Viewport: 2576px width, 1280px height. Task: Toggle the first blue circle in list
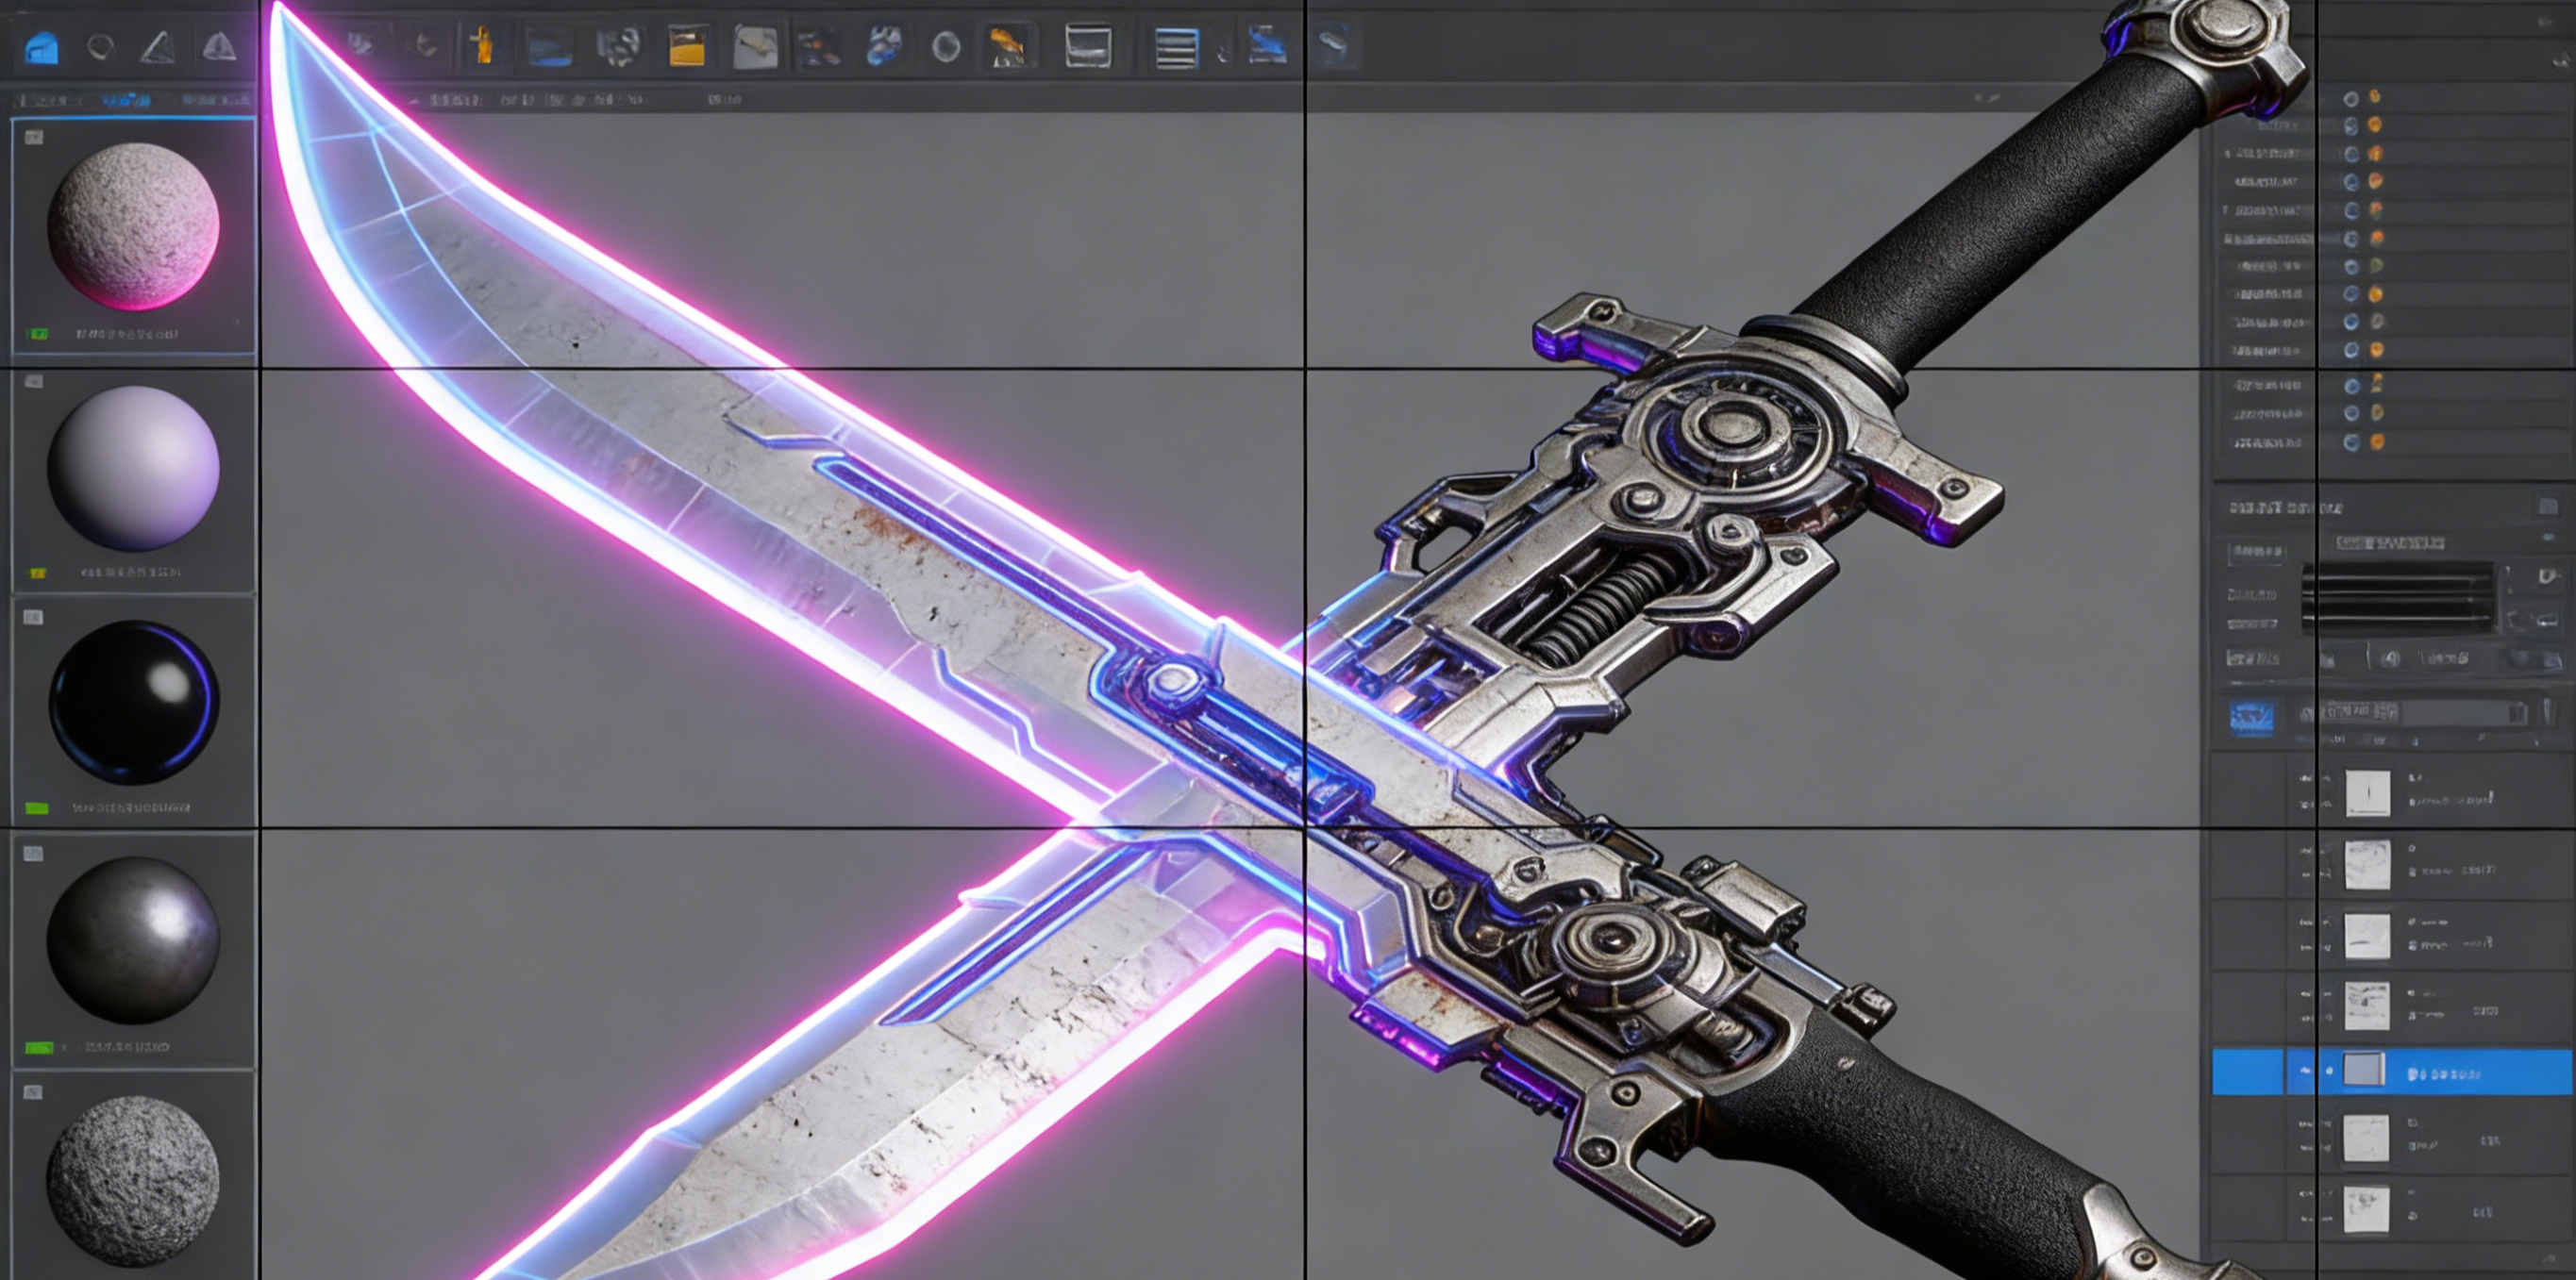(x=2351, y=98)
